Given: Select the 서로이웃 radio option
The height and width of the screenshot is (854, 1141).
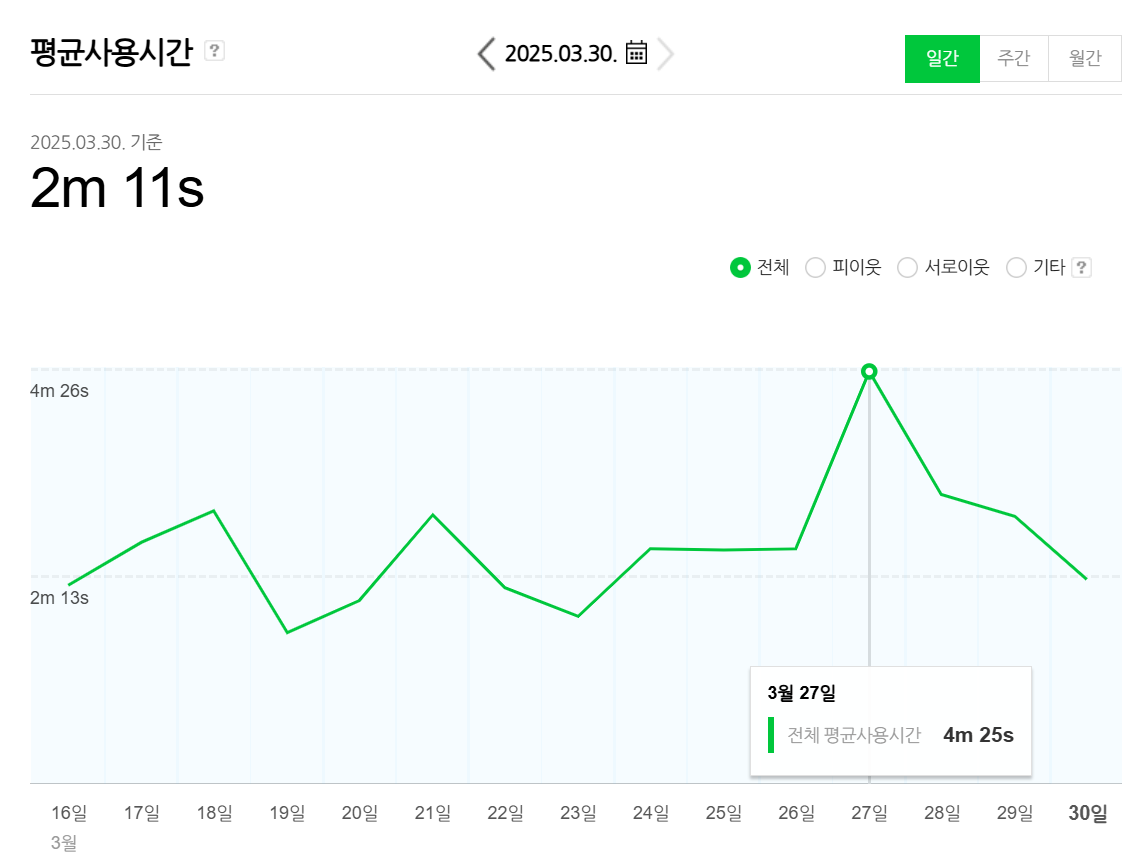Looking at the screenshot, I should coord(907,268).
